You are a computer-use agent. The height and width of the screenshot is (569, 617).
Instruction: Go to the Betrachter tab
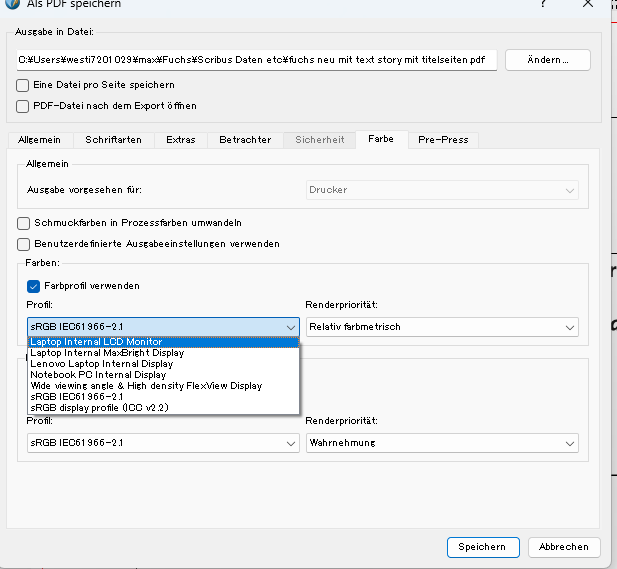tap(245, 140)
